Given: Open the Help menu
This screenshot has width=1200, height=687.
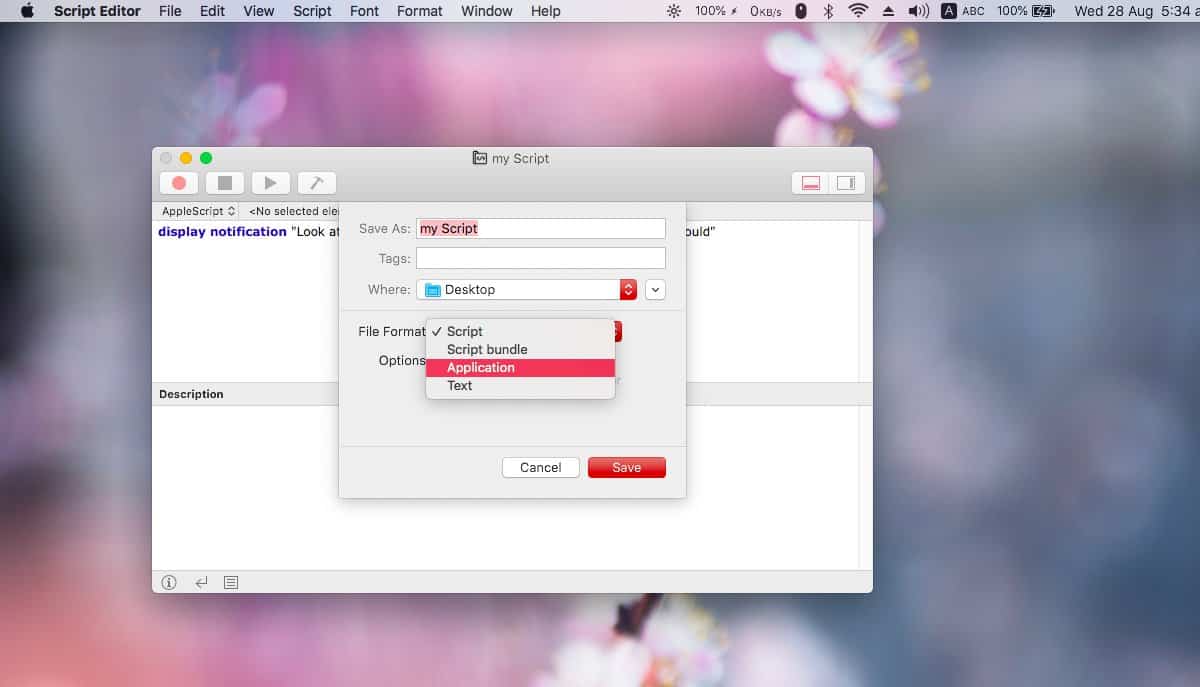Looking at the screenshot, I should tap(546, 11).
